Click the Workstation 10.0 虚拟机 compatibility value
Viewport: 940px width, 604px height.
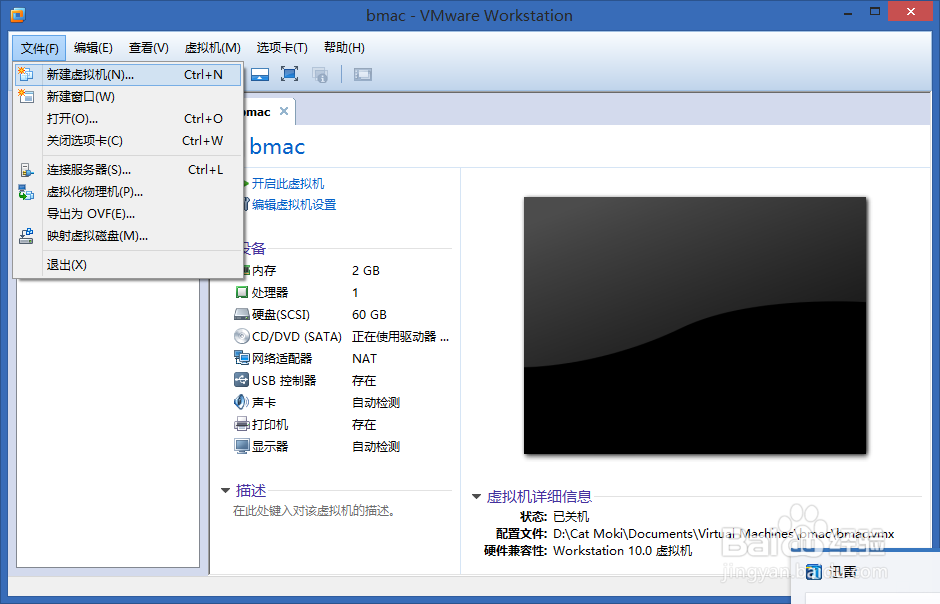coord(622,551)
